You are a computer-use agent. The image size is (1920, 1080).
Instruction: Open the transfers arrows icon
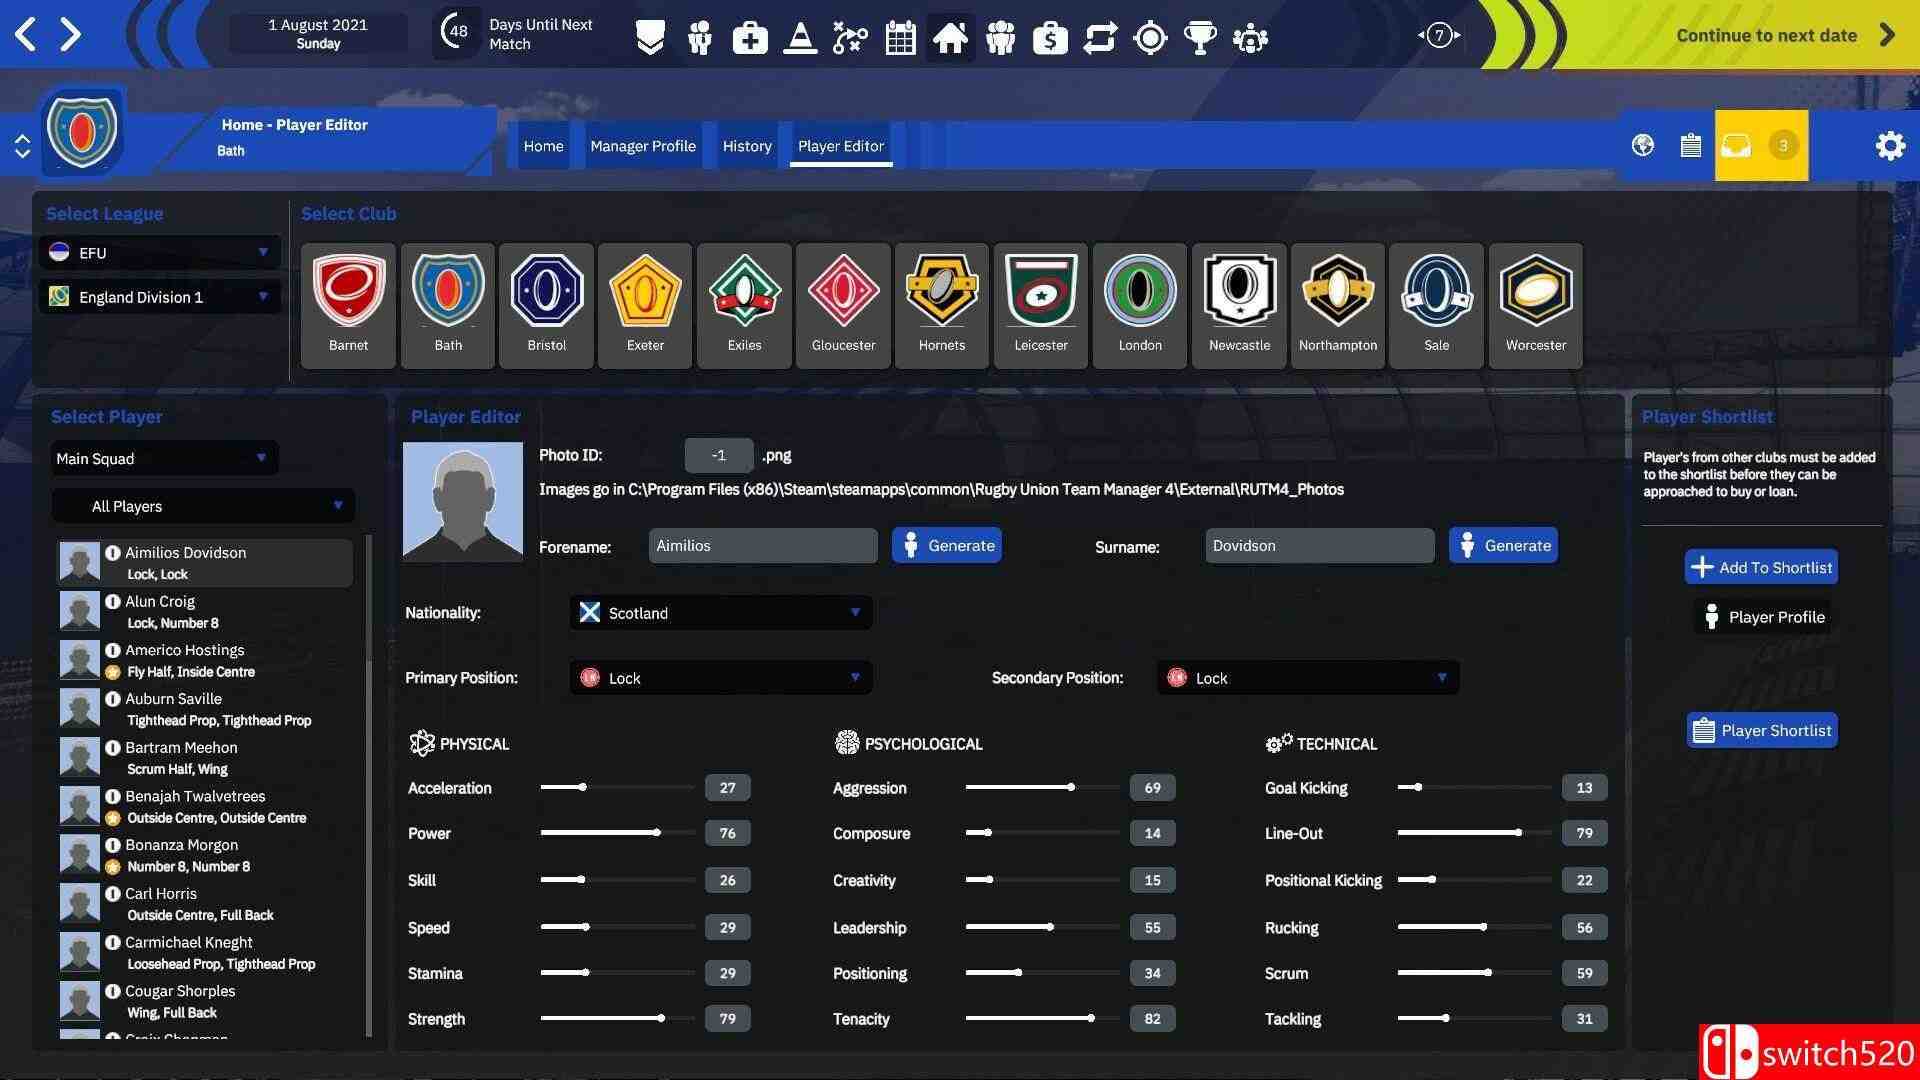click(1100, 38)
